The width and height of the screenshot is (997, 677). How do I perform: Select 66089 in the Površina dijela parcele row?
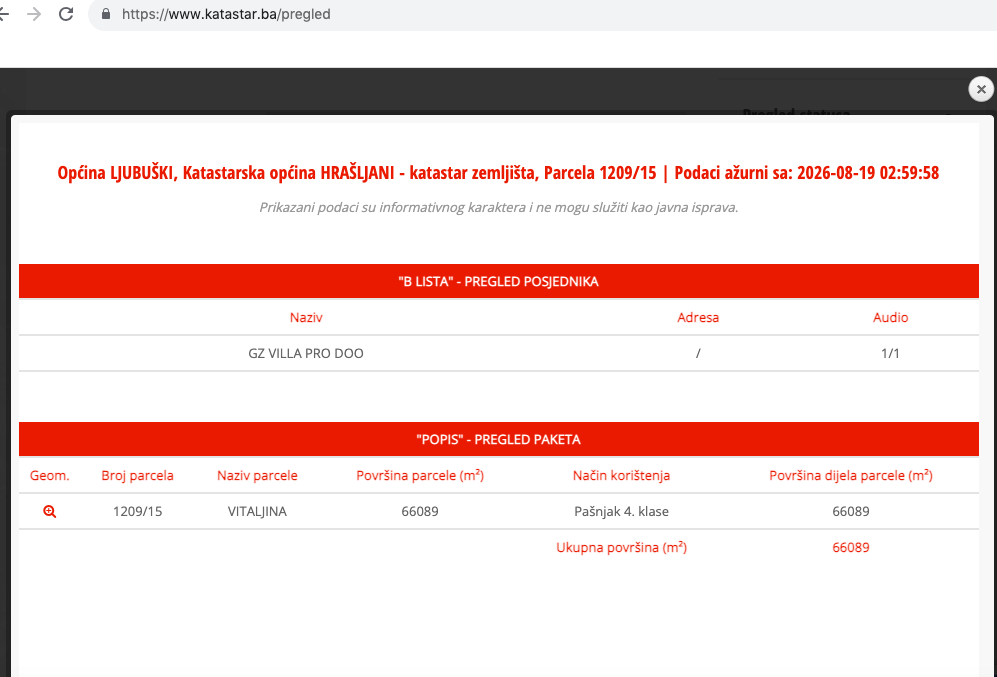(x=851, y=511)
